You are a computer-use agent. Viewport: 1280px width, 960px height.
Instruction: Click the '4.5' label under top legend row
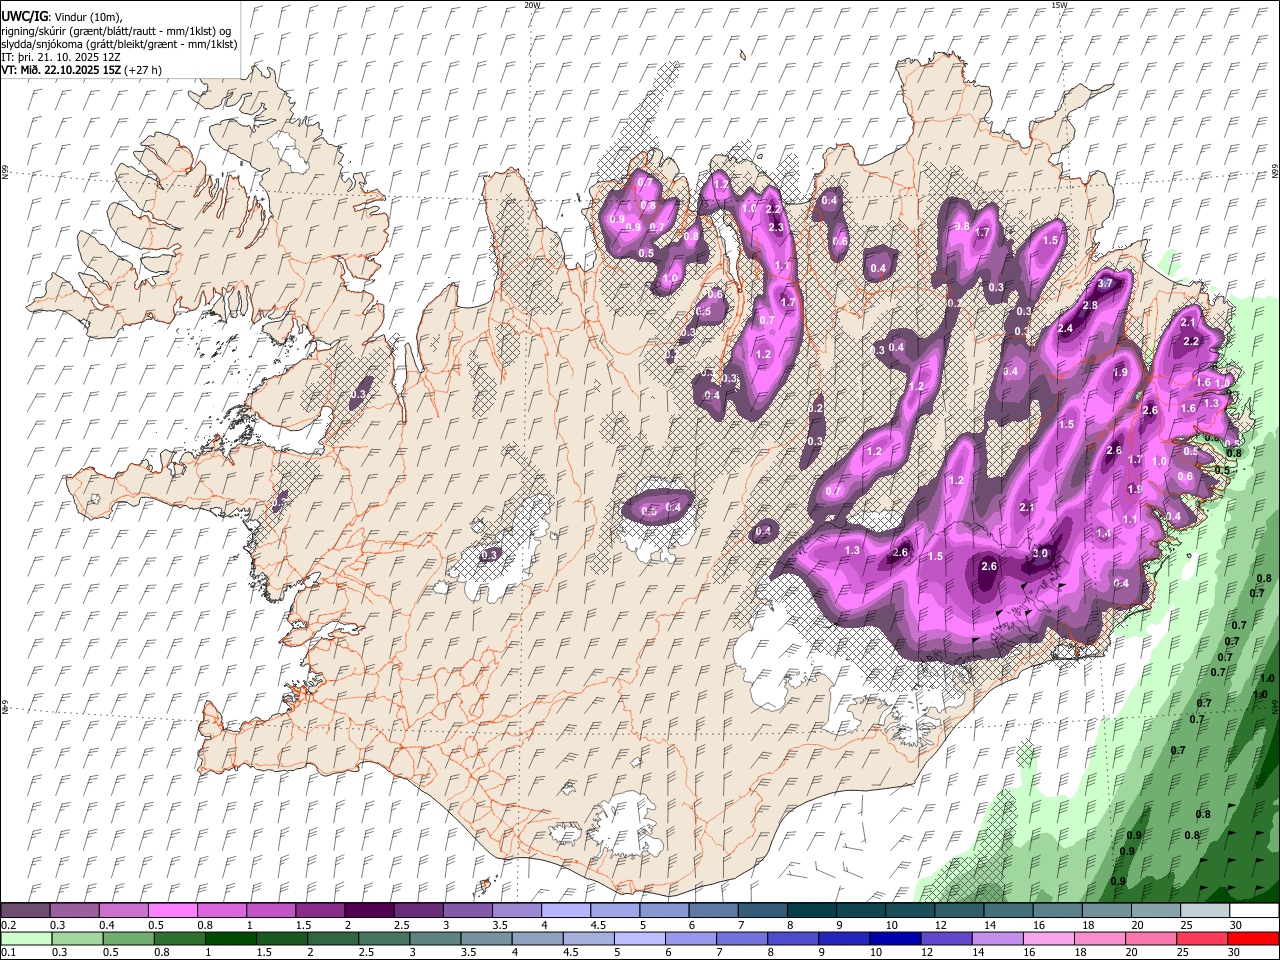click(x=598, y=925)
